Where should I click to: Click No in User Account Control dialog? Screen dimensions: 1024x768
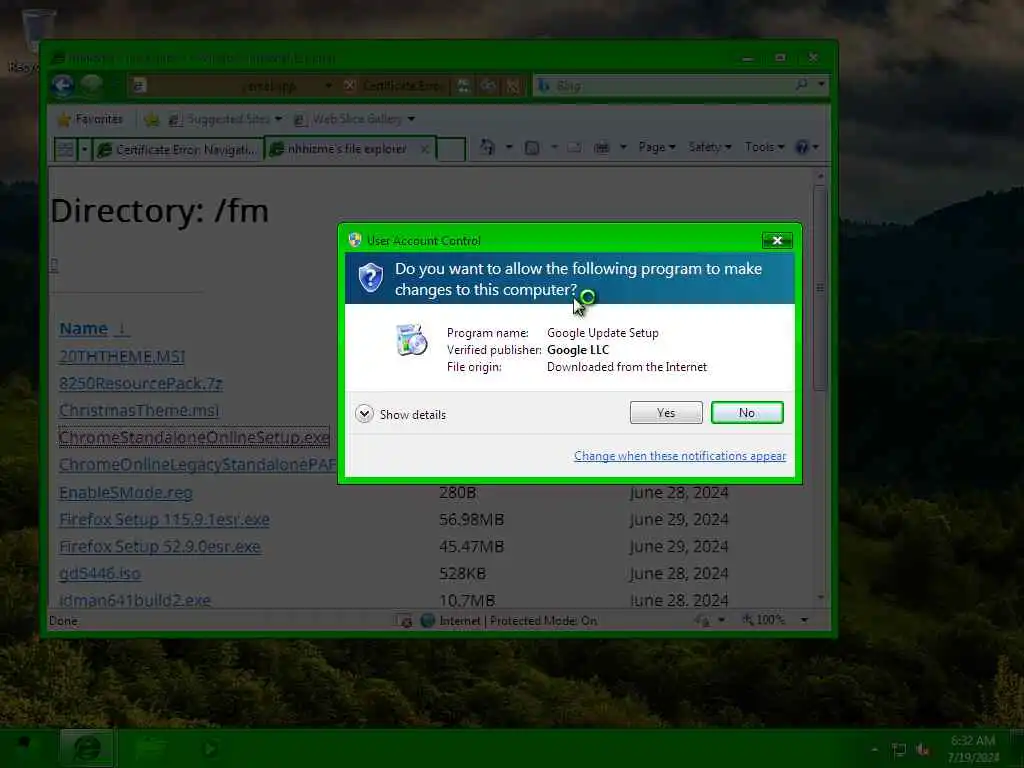746,413
